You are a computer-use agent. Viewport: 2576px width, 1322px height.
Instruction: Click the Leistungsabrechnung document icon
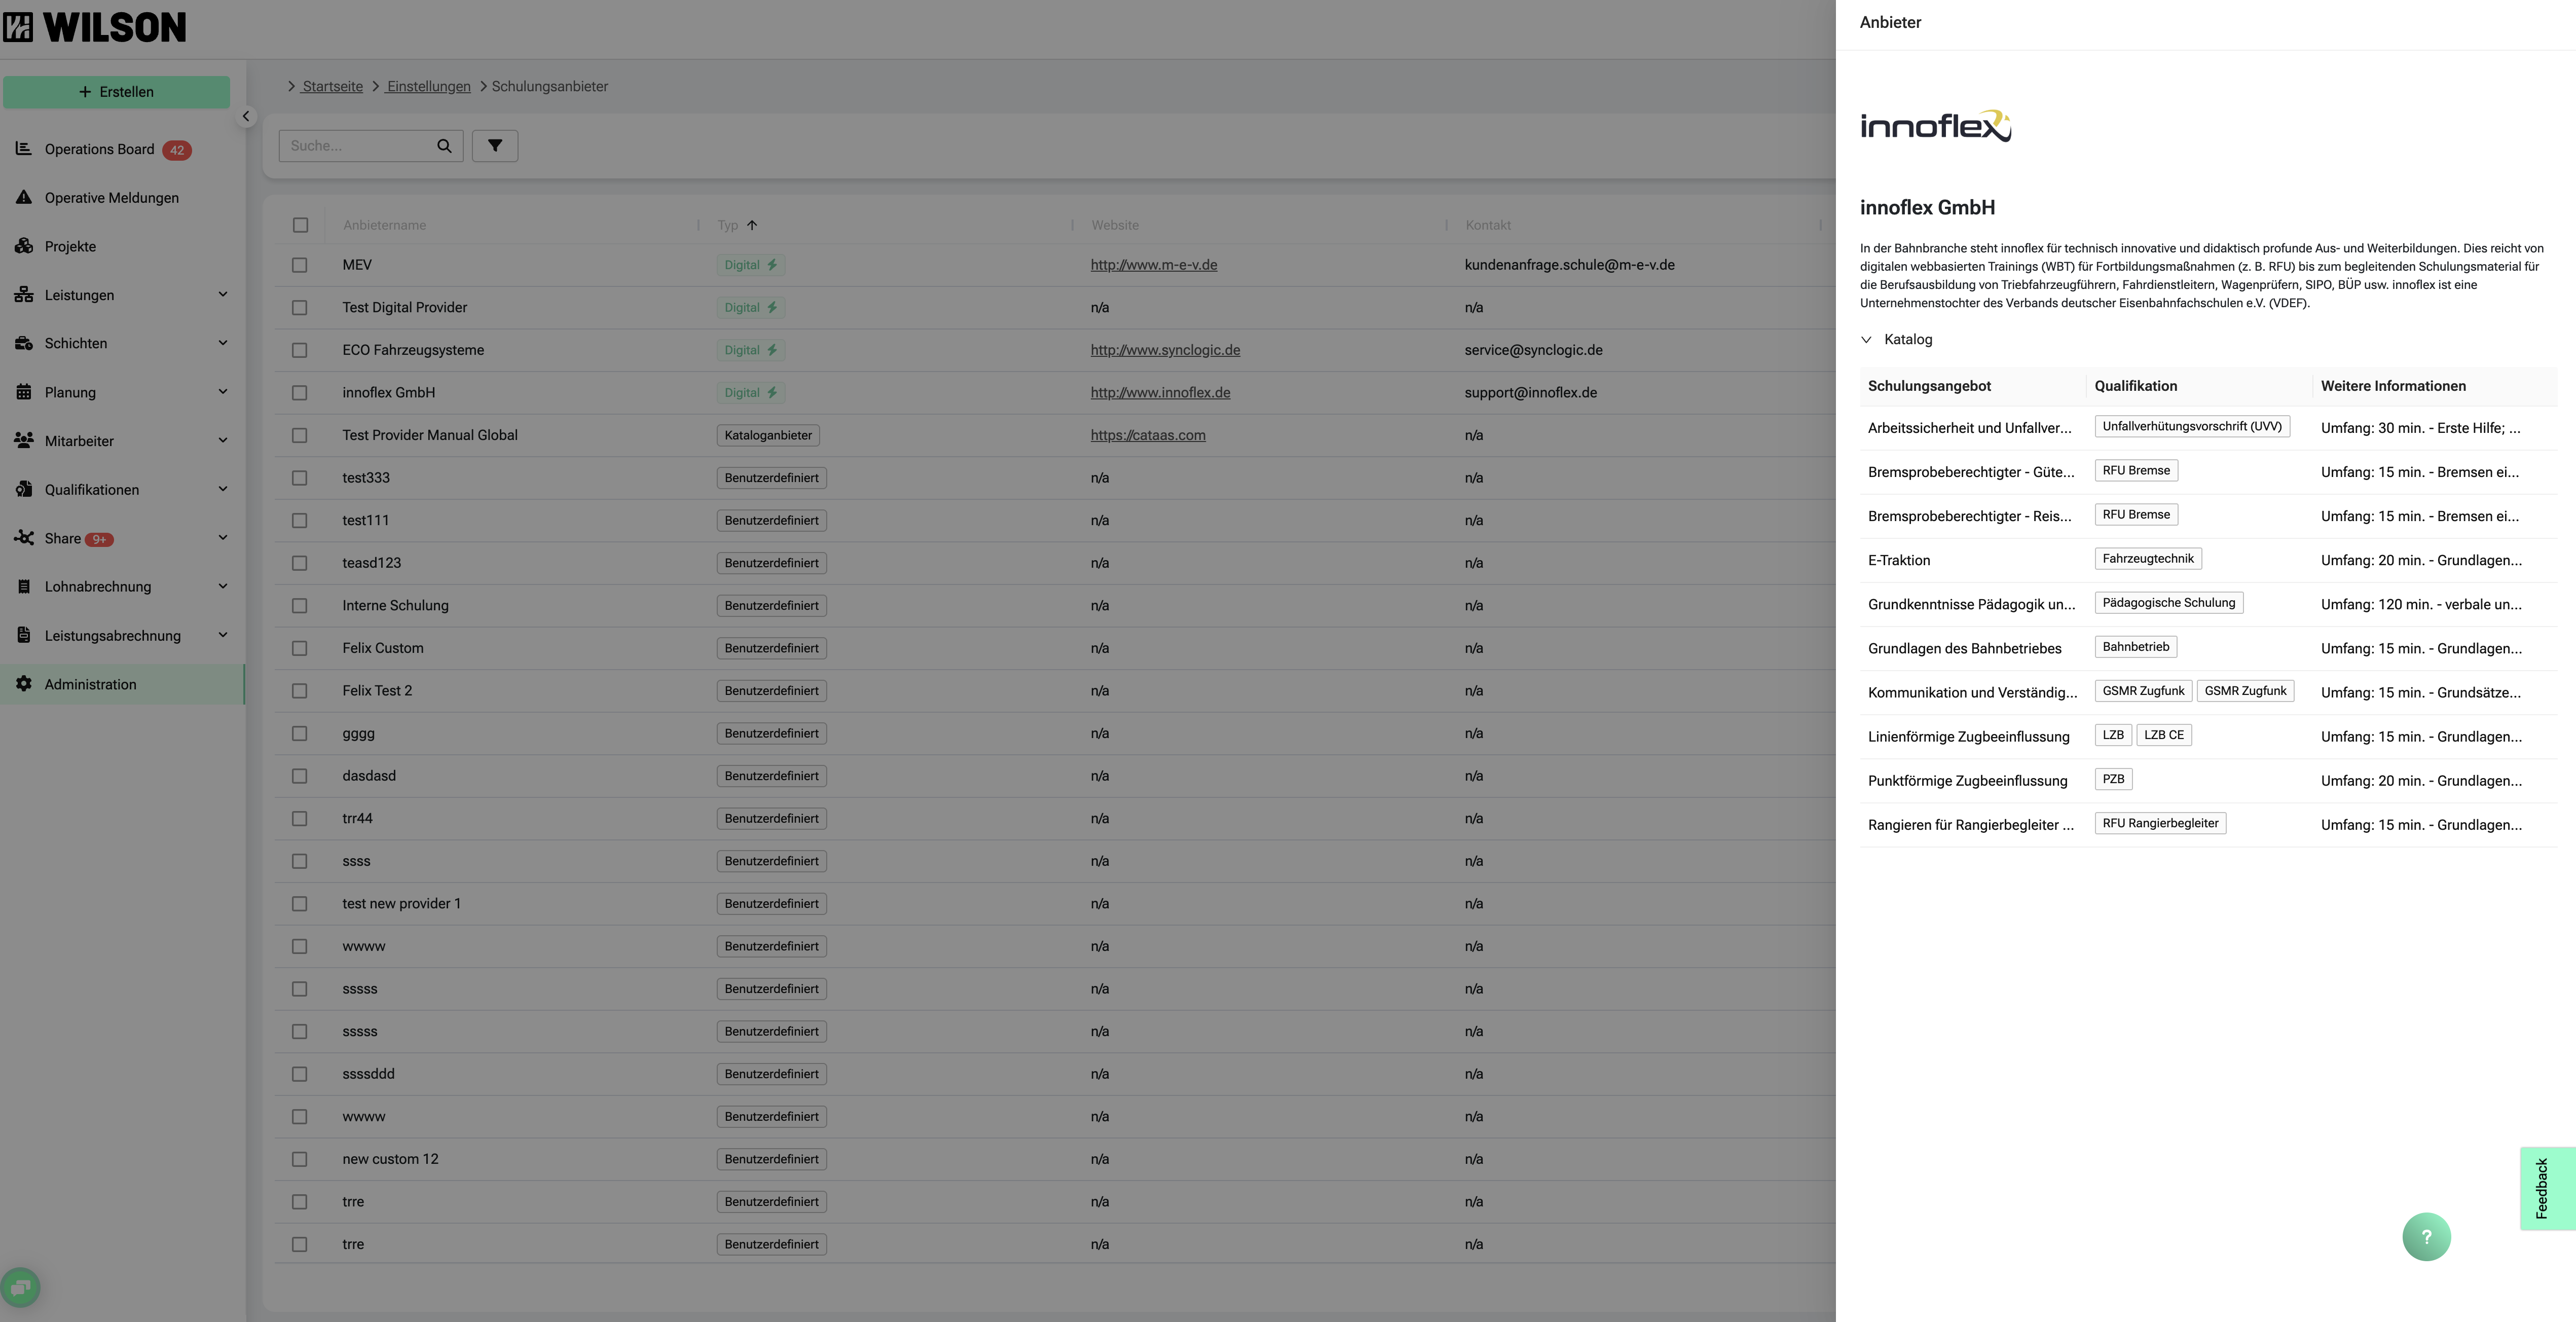pos(23,635)
